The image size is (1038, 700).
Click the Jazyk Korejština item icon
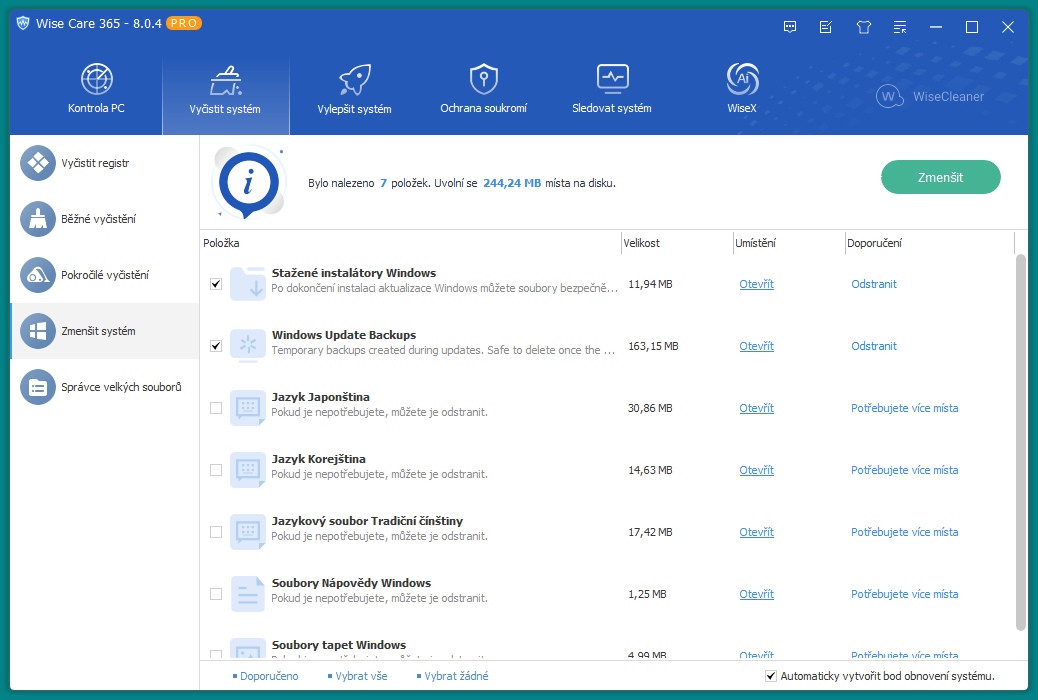tap(248, 470)
